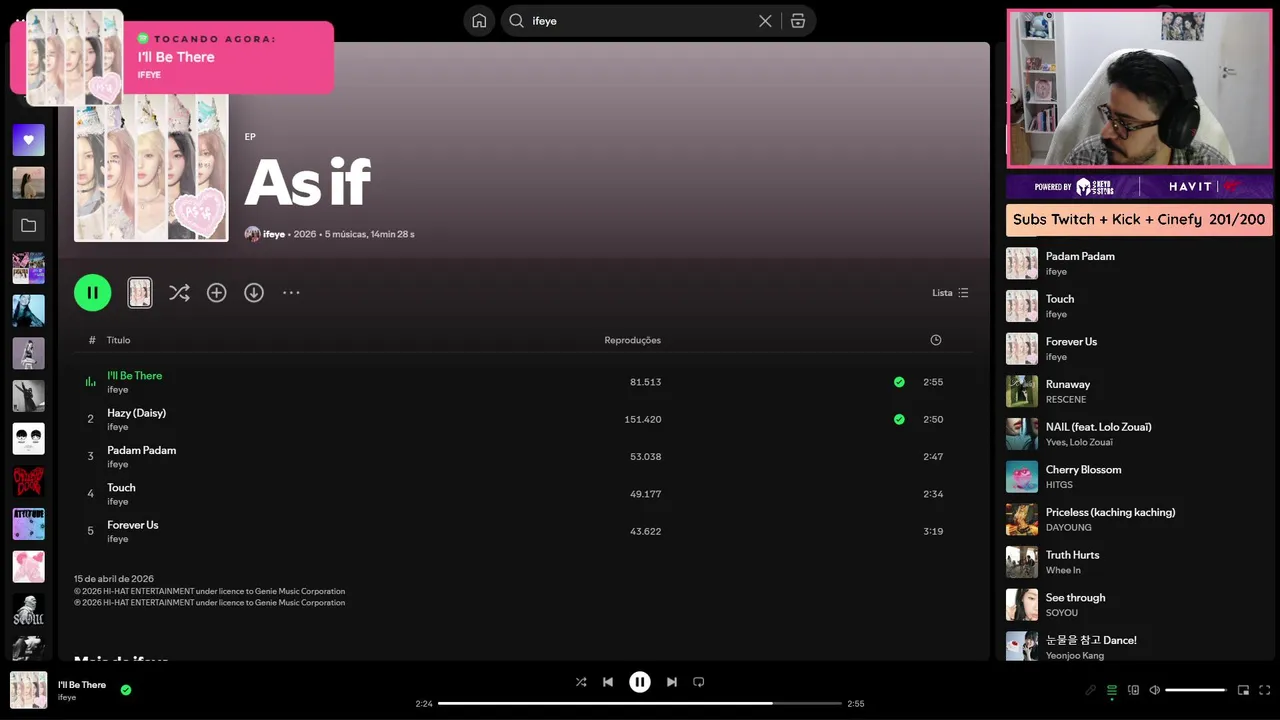1280x720 pixels.
Task: Add the EP to library with plus icon
Action: (x=216, y=293)
